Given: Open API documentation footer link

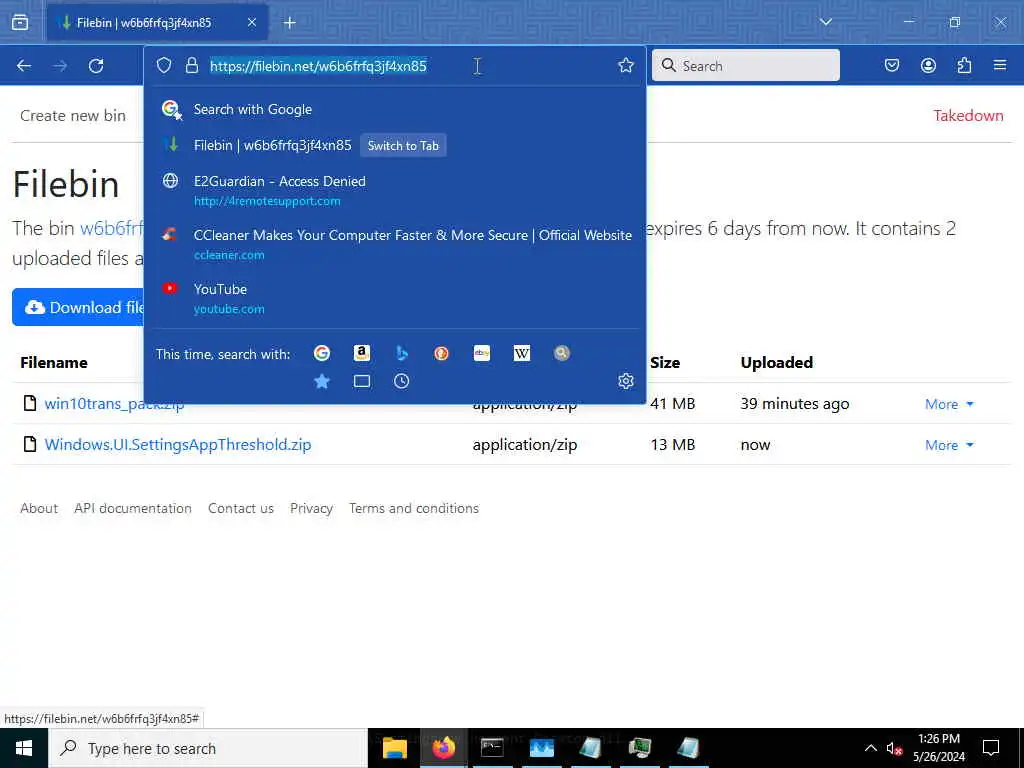Looking at the screenshot, I should (133, 508).
